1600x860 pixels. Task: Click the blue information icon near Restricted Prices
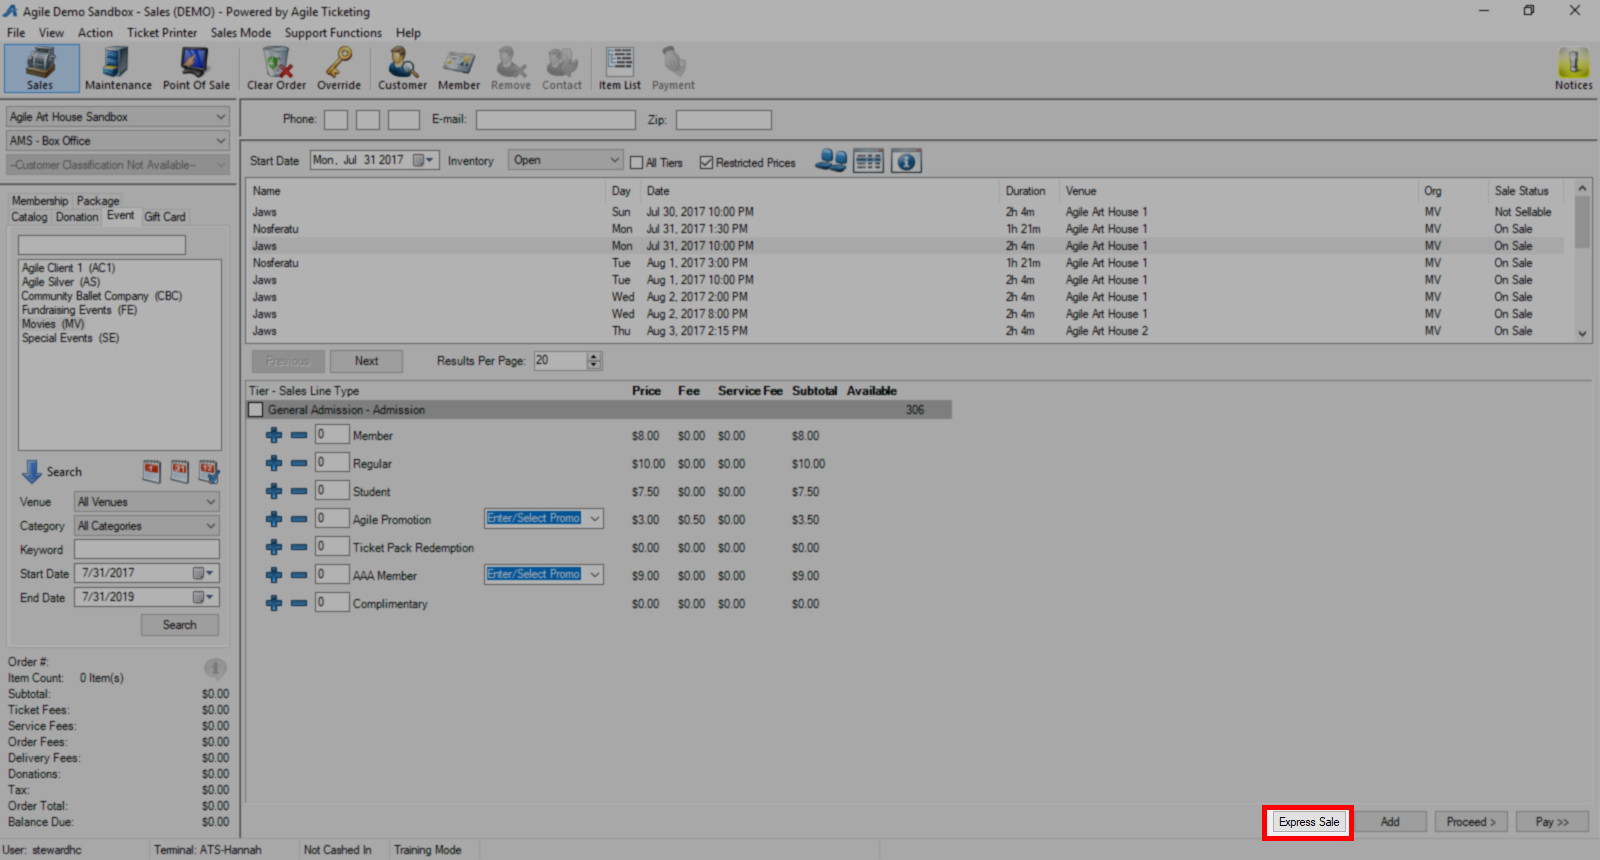[906, 161]
